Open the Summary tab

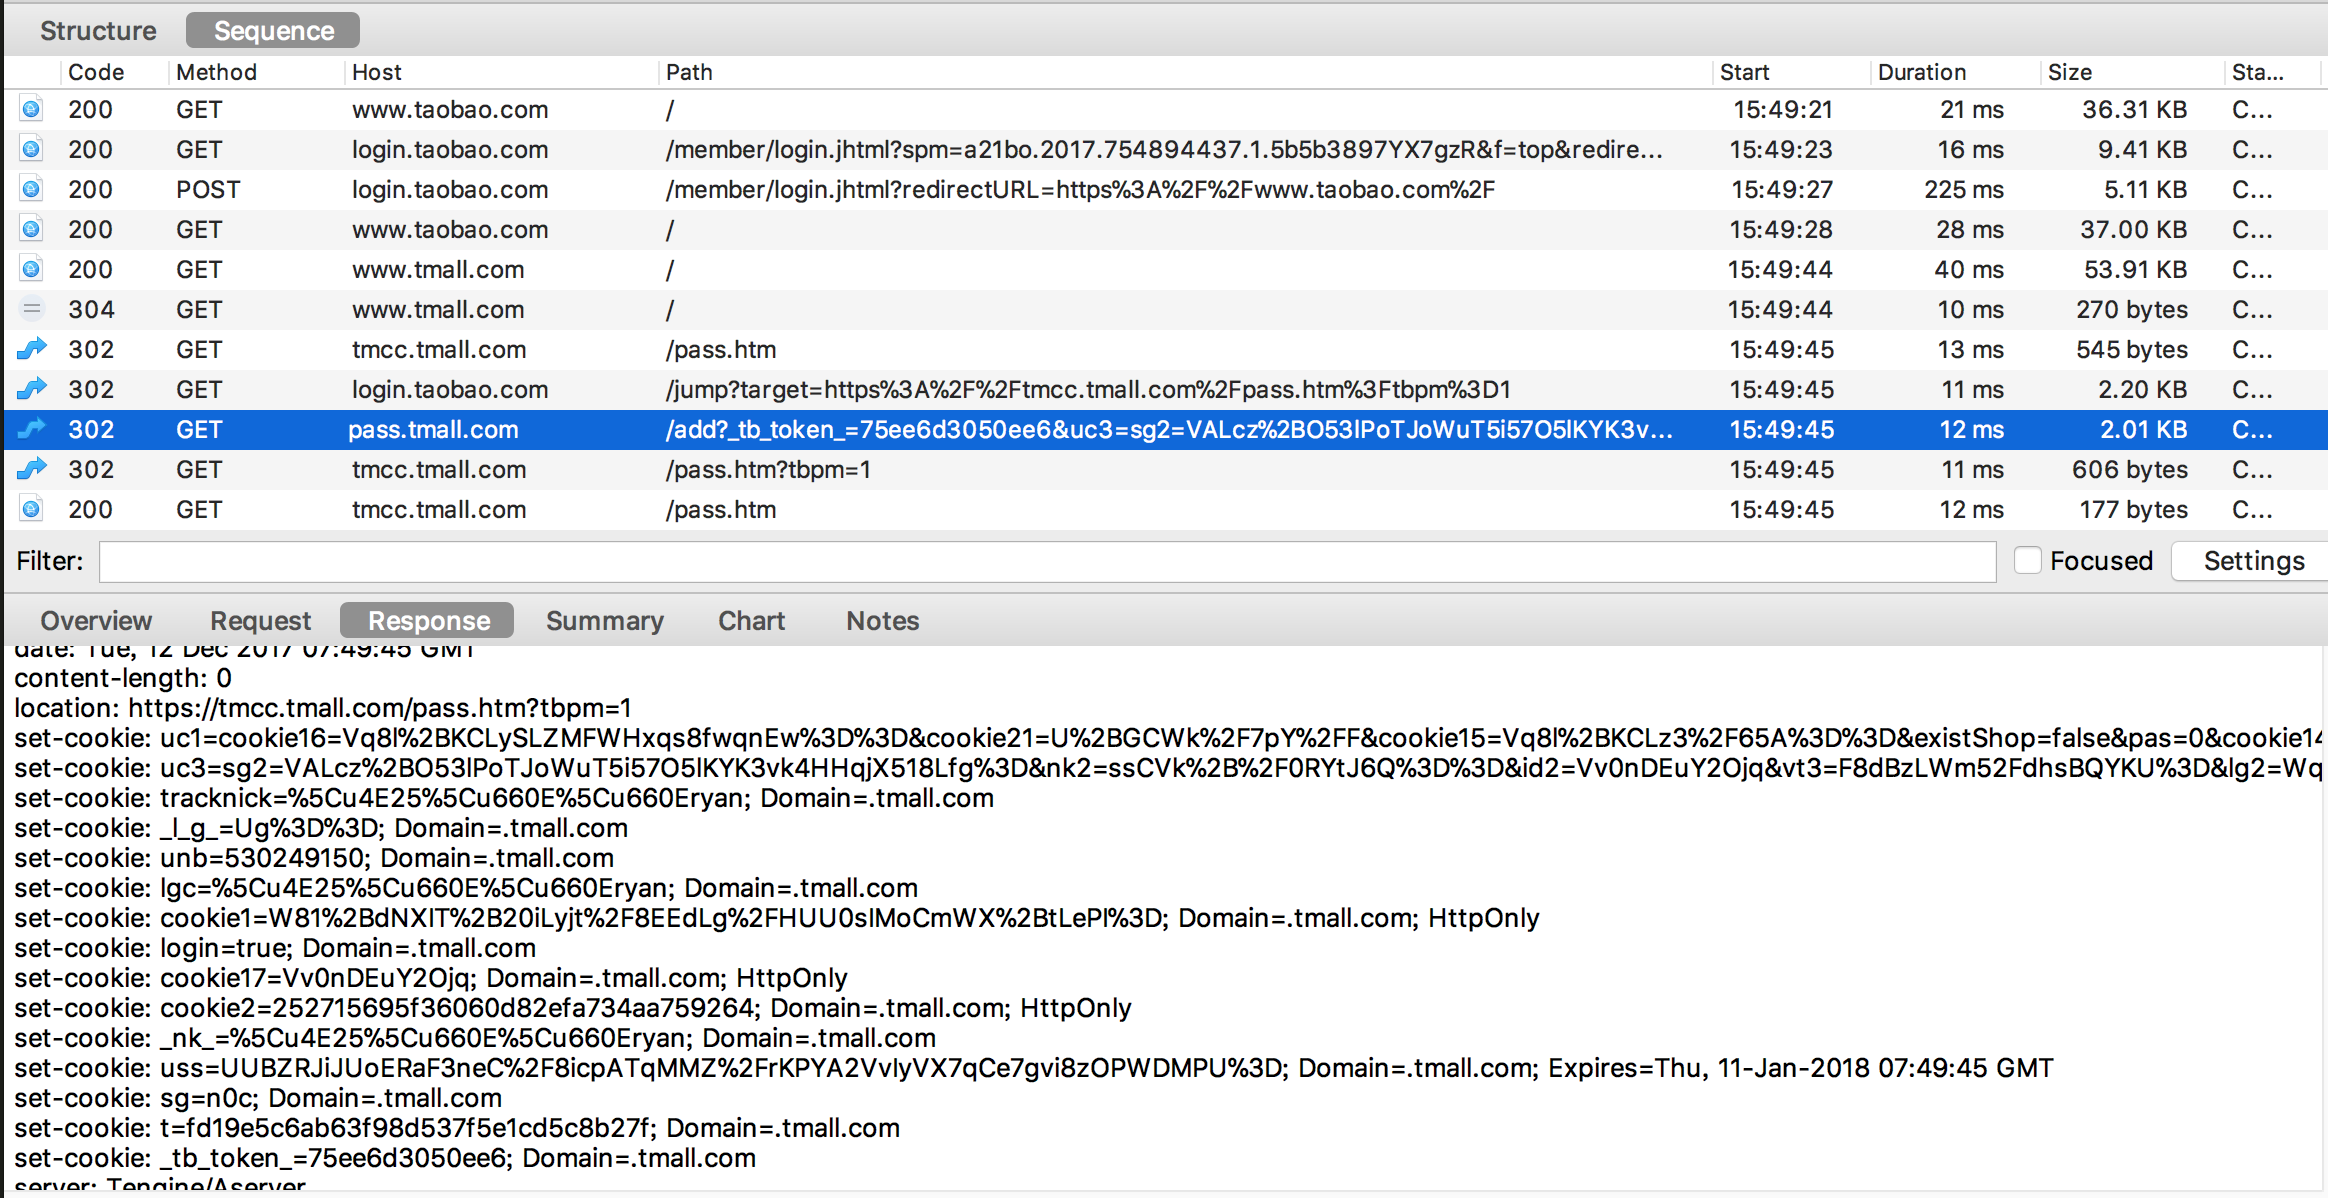(604, 621)
